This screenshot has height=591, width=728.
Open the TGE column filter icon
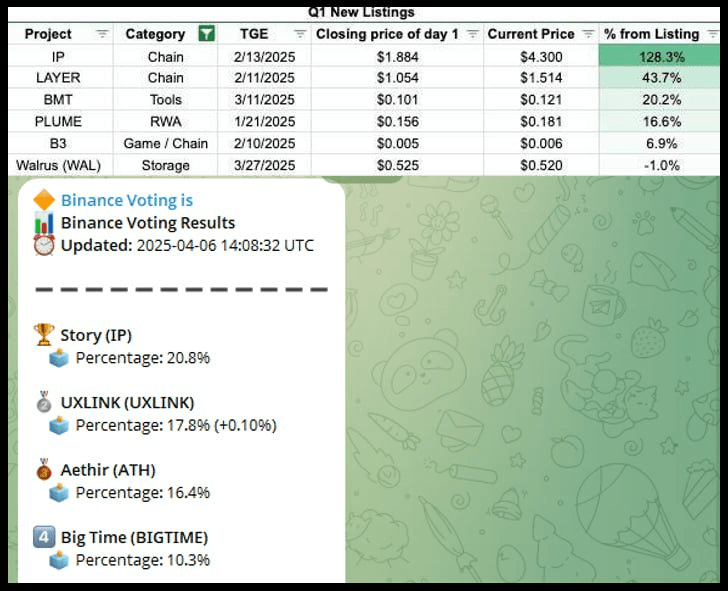(300, 34)
